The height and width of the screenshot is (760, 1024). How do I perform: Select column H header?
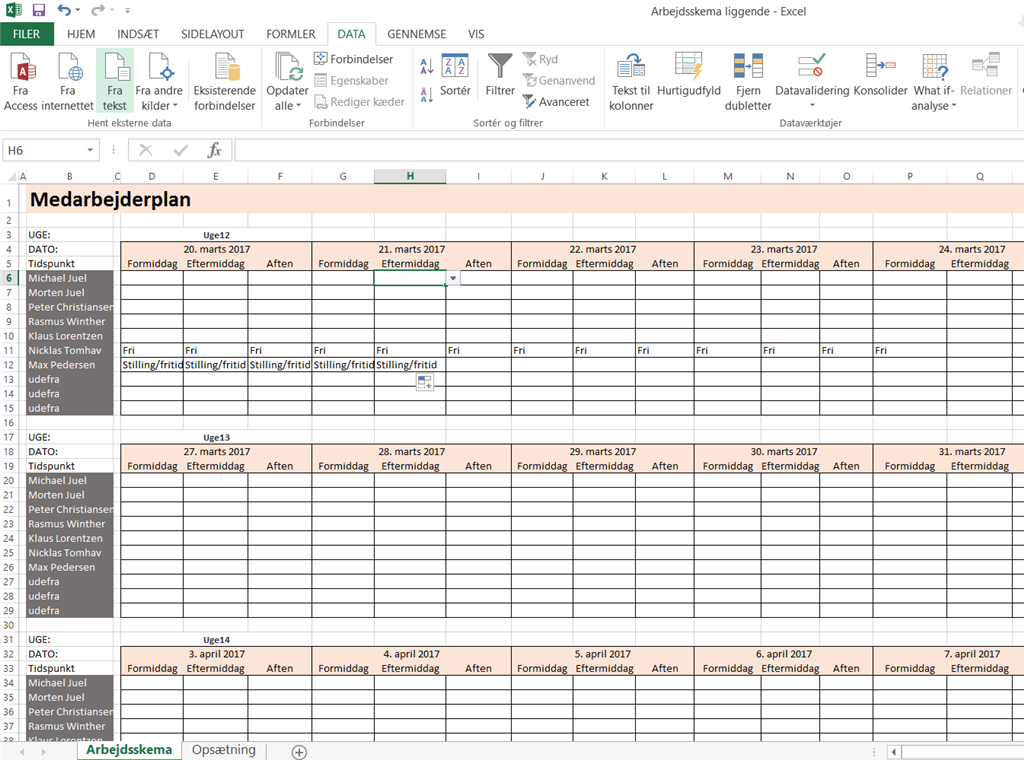[410, 176]
